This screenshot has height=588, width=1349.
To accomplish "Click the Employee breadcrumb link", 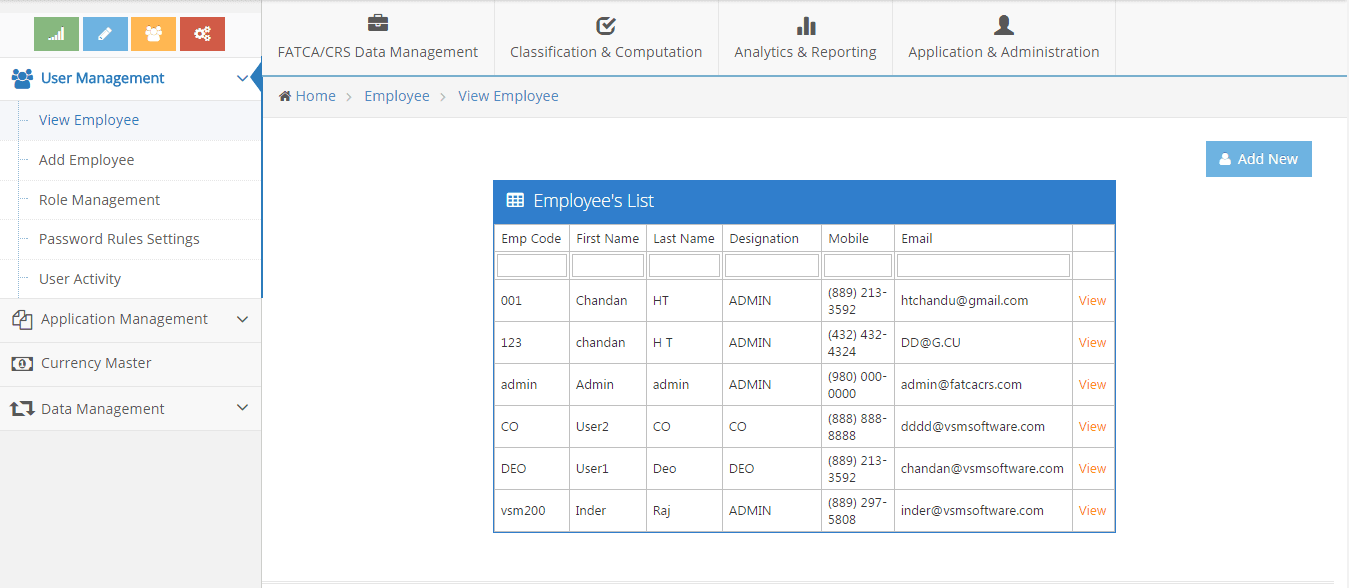I will point(396,96).
